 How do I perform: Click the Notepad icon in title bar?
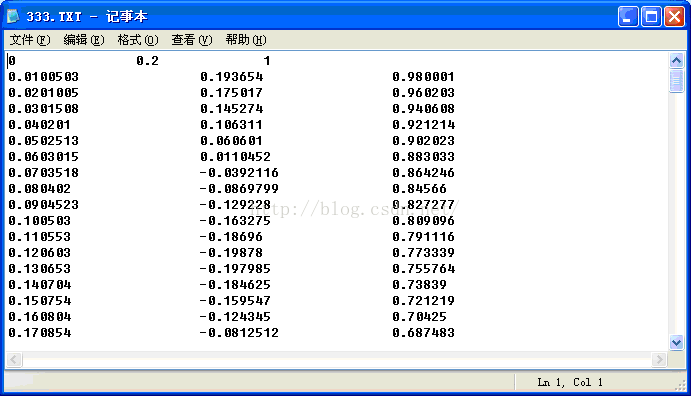tap(13, 17)
